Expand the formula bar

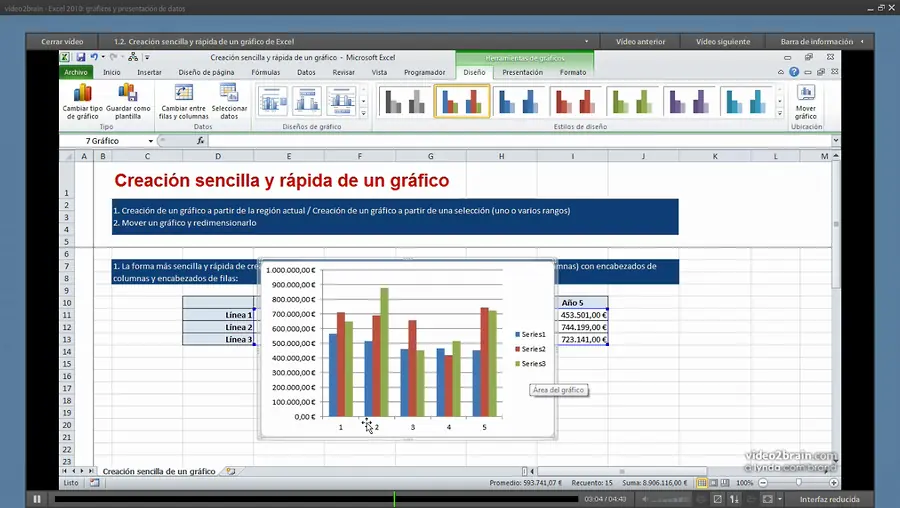click(x=836, y=141)
